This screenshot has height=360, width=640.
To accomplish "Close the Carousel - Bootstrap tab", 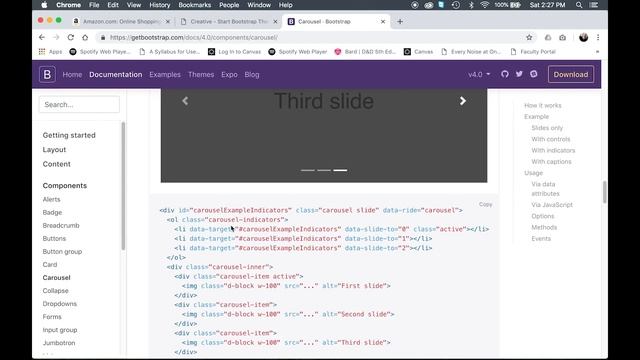I will [x=383, y=22].
